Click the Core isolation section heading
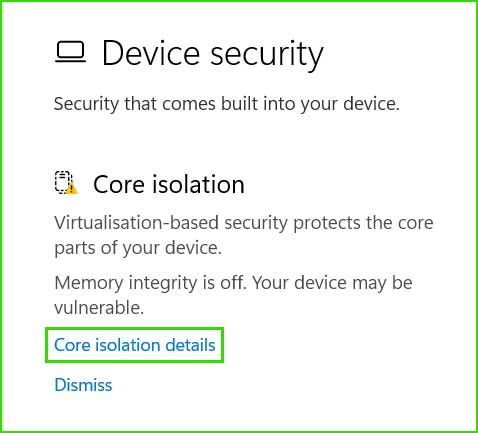Screen dimensions: 478x433 (169, 184)
